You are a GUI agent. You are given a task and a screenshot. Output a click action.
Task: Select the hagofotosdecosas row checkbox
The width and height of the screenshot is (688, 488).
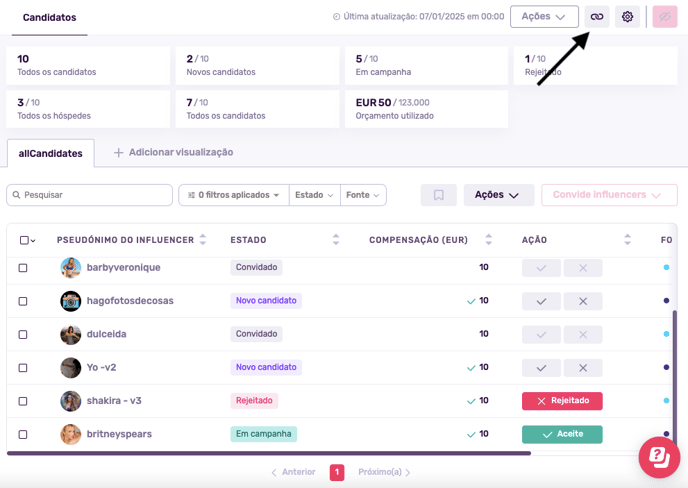[23, 301]
